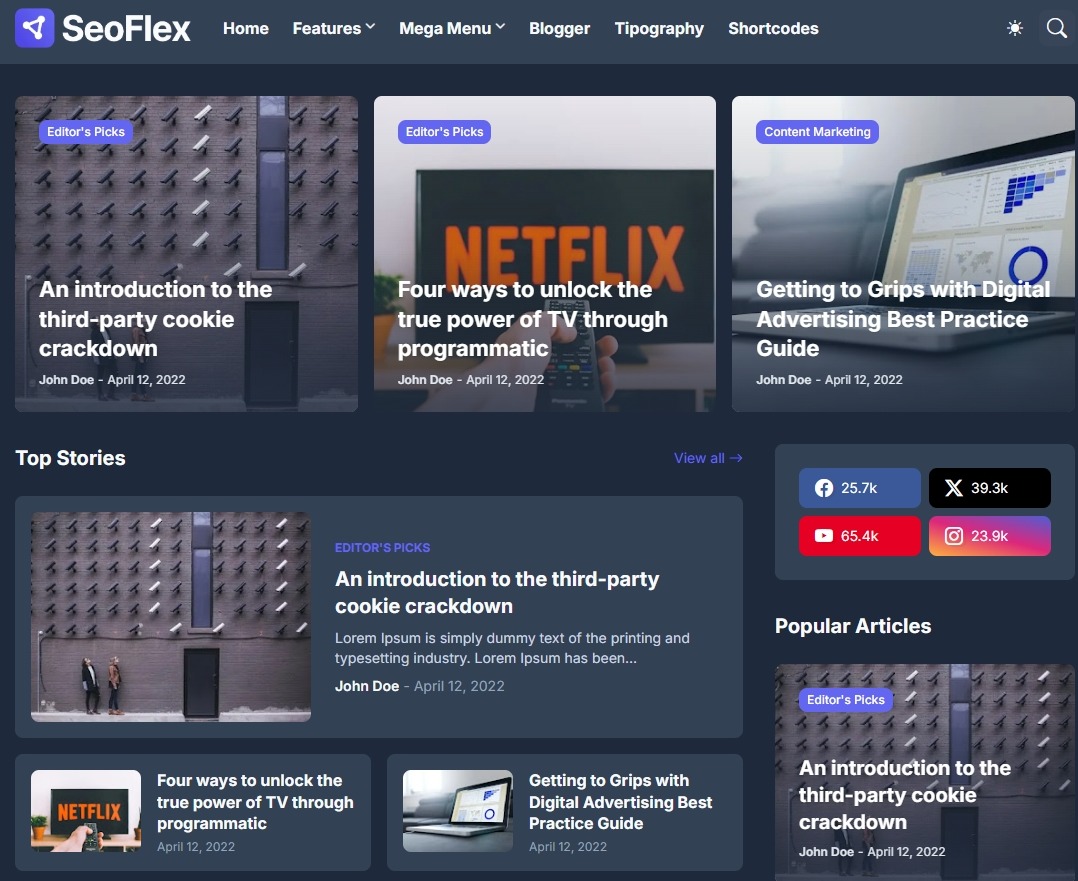Open Top Stories title on third-party cookie crackdown
The height and width of the screenshot is (881, 1078).
[496, 592]
